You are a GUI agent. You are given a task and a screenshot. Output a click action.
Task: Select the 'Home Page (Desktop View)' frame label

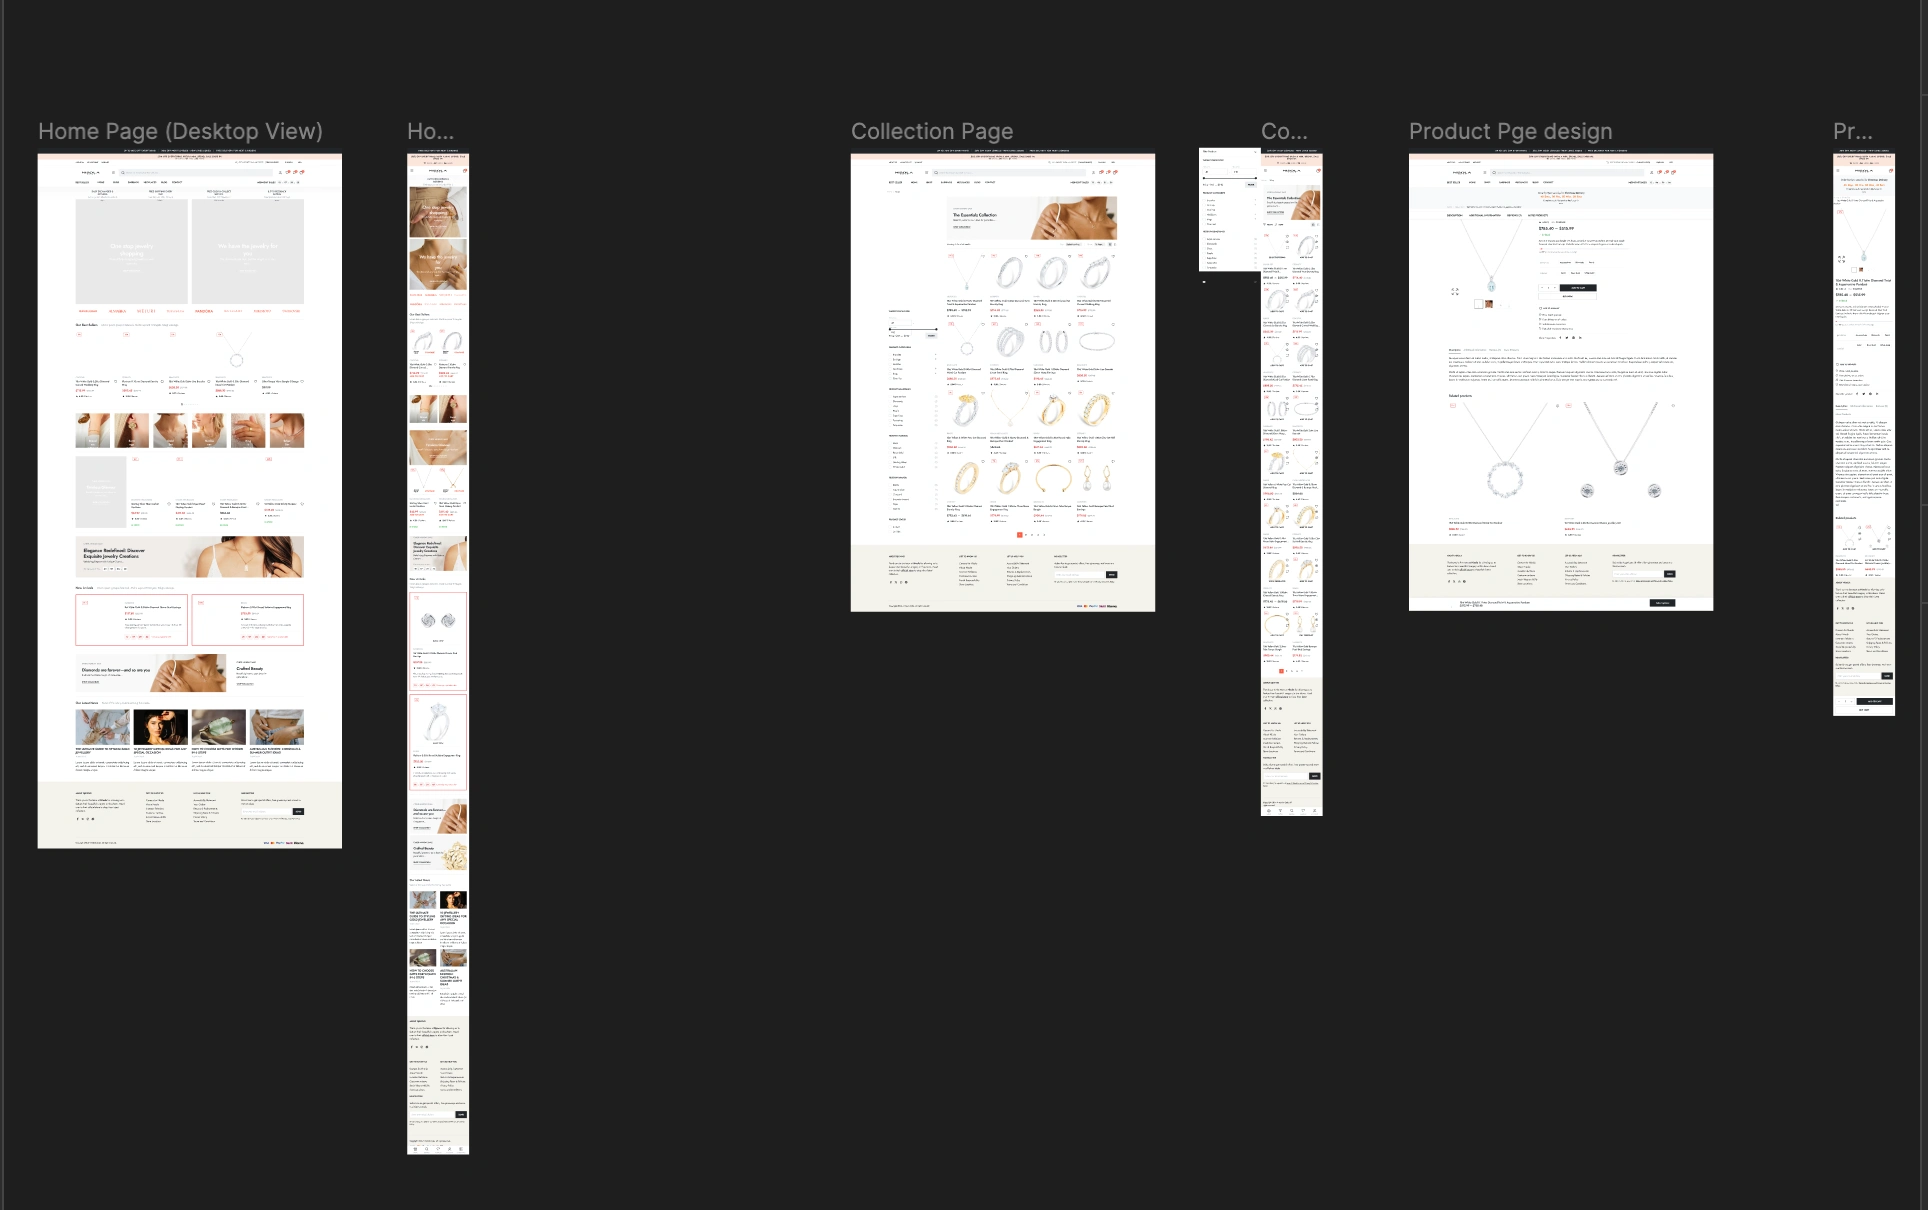click(x=180, y=131)
